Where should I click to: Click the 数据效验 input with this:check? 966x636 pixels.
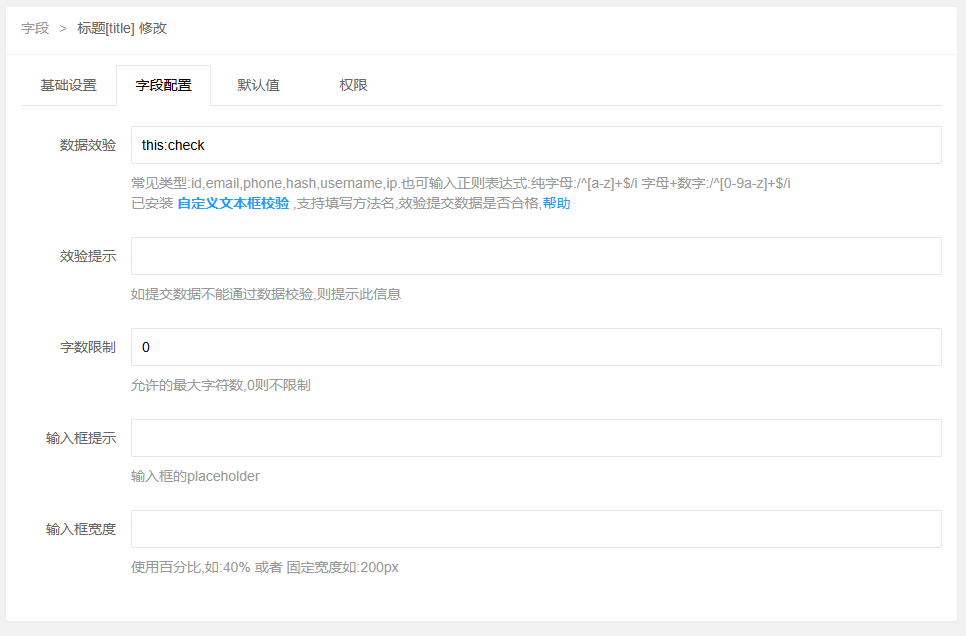click(536, 145)
